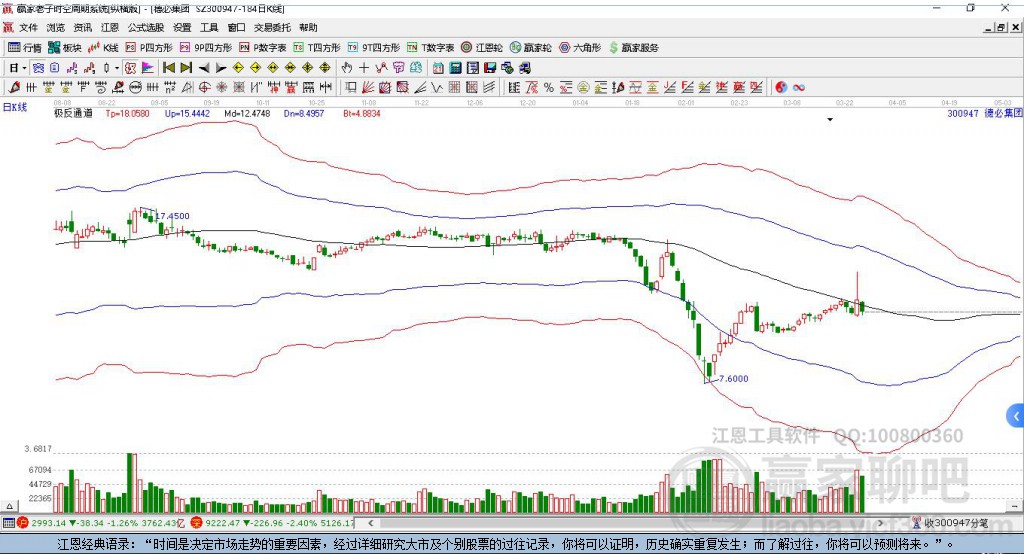This screenshot has width=1024, height=554.
Task: Open the calculator icon in toolbar
Action: [x=455, y=68]
